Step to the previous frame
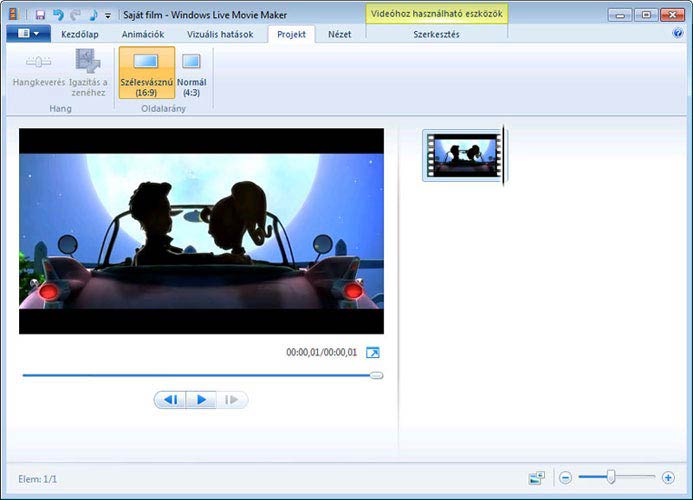This screenshot has width=693, height=500. pos(170,400)
